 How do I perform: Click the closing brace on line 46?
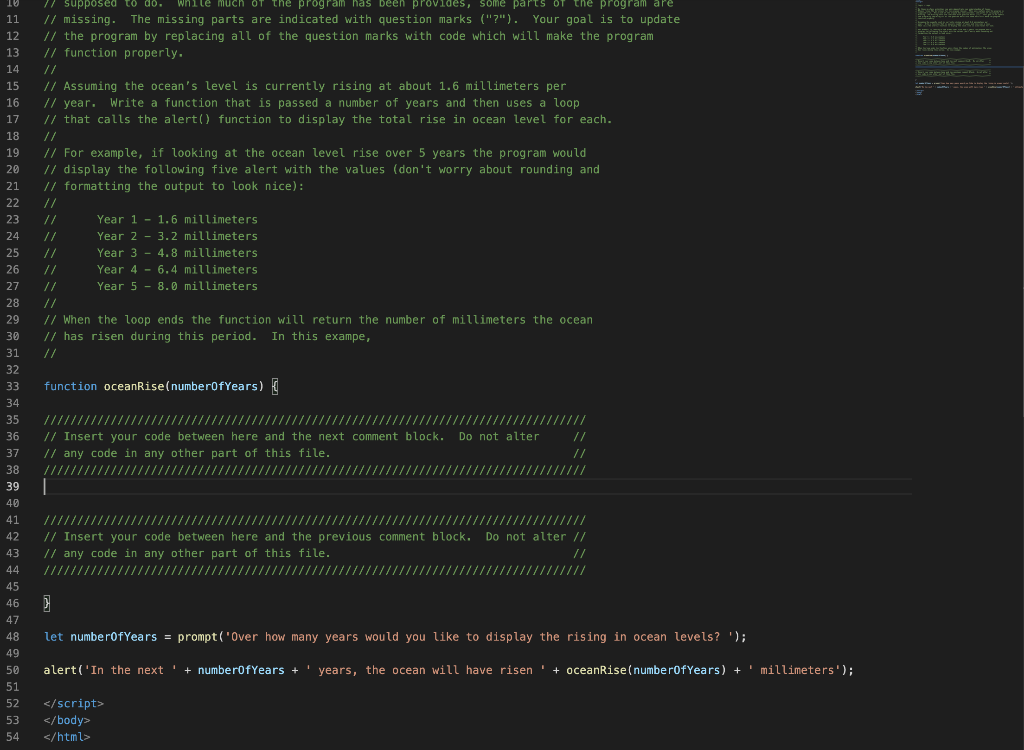tap(46, 603)
